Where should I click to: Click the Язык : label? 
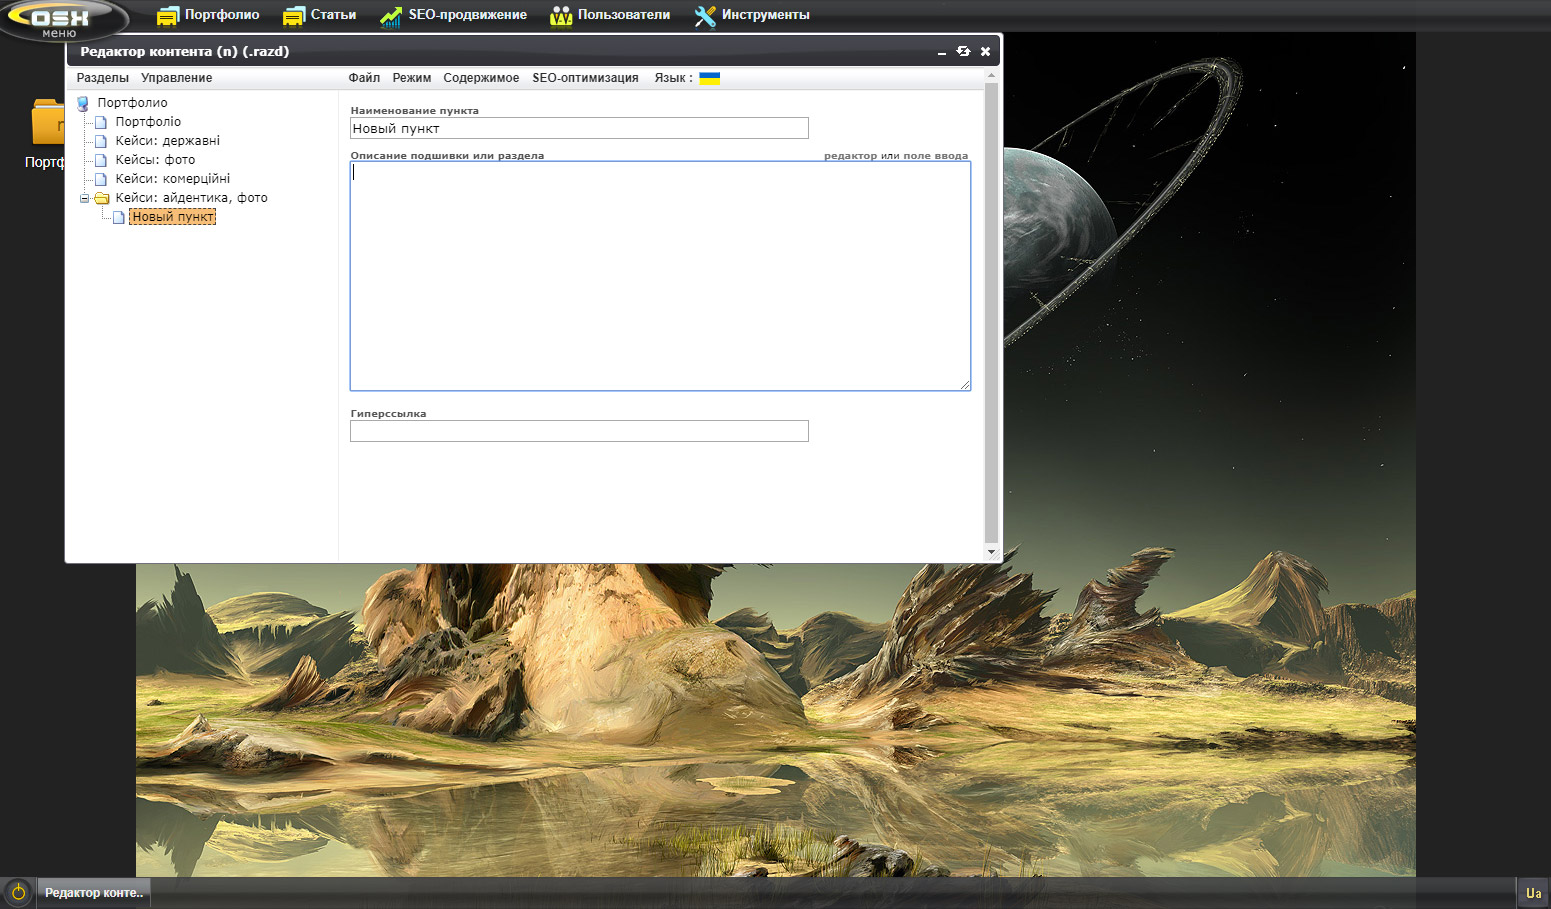point(673,78)
